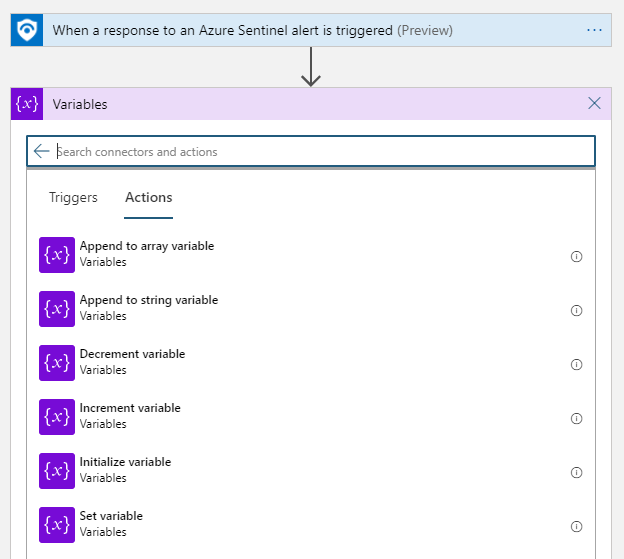
Task: Click the Initialize variable icon
Action: [57, 471]
